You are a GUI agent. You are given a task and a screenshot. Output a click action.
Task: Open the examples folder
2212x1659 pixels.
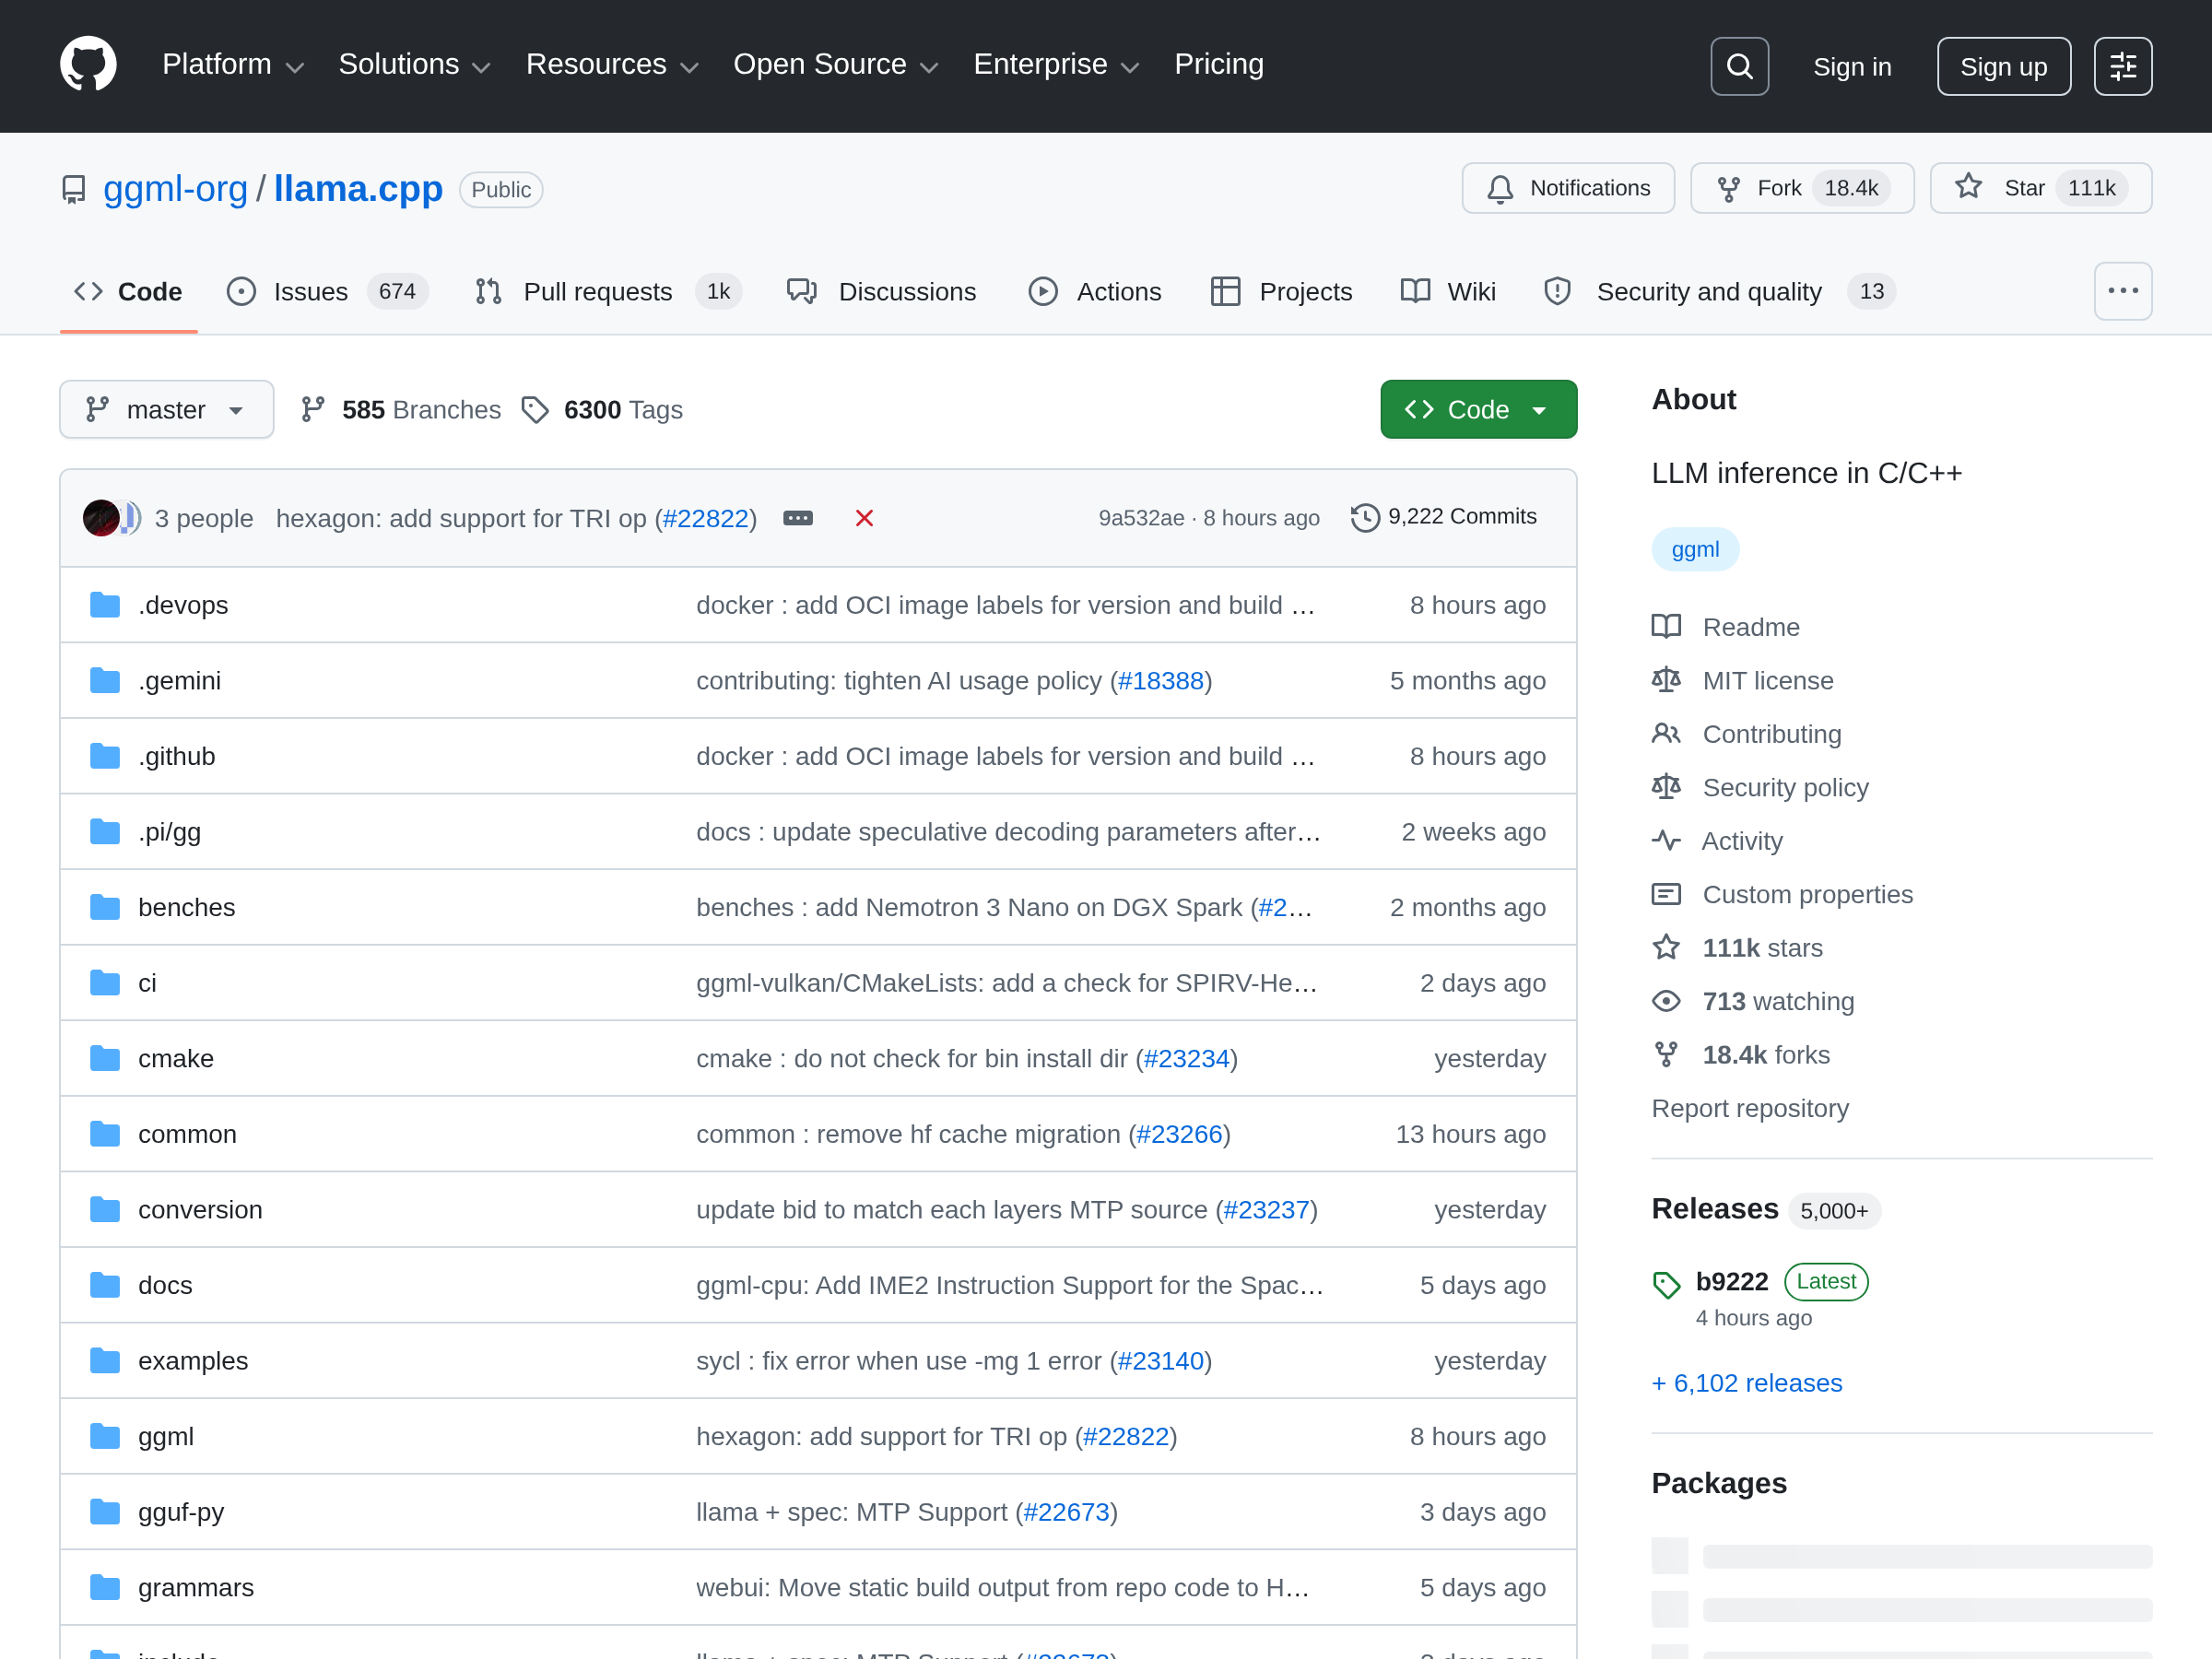(193, 1361)
